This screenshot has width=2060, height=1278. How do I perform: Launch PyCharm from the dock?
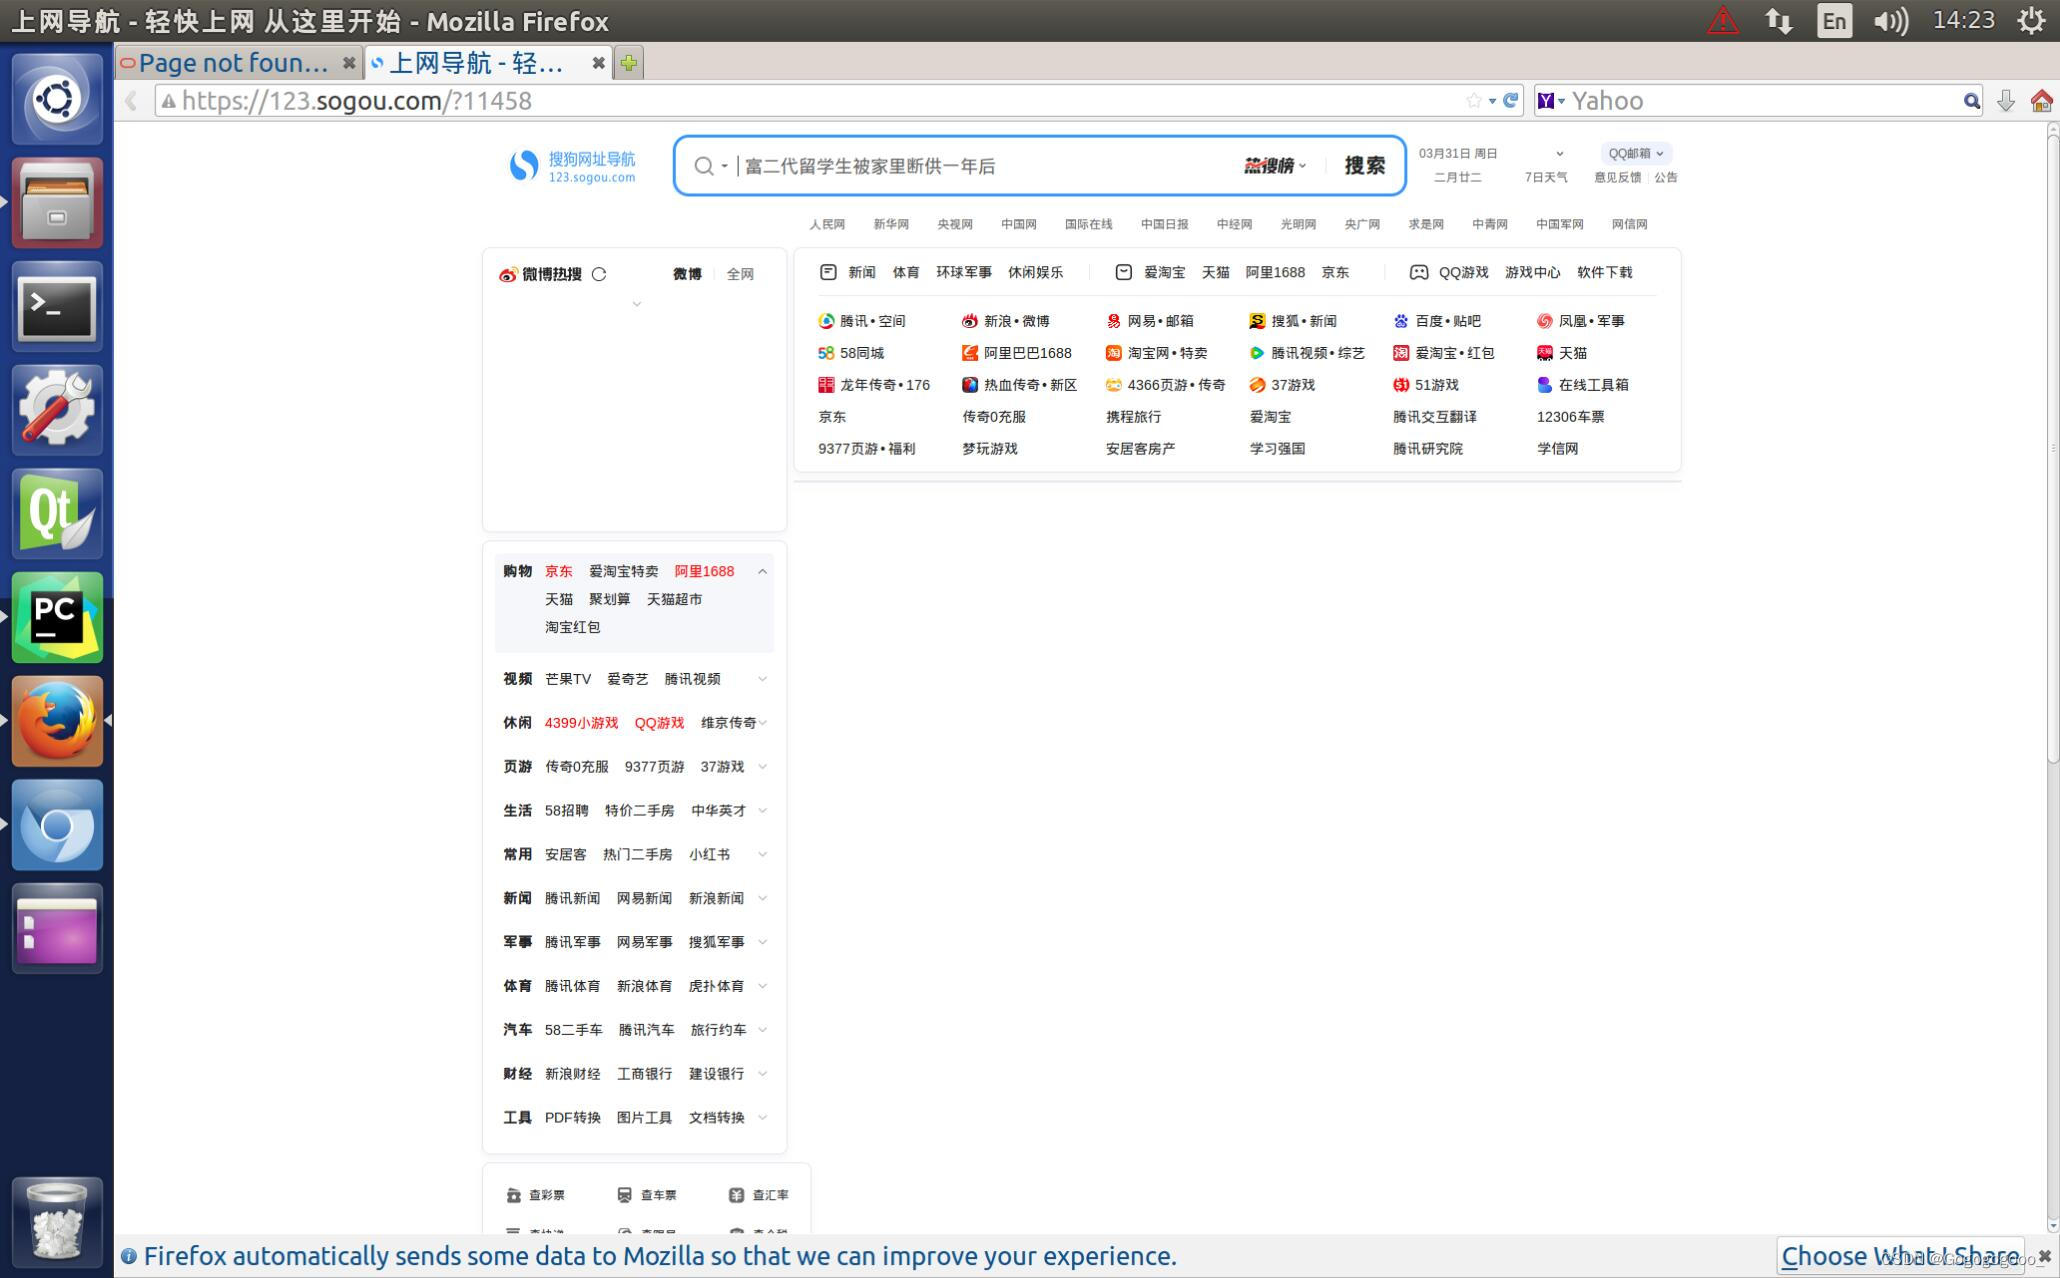pyautogui.click(x=57, y=618)
